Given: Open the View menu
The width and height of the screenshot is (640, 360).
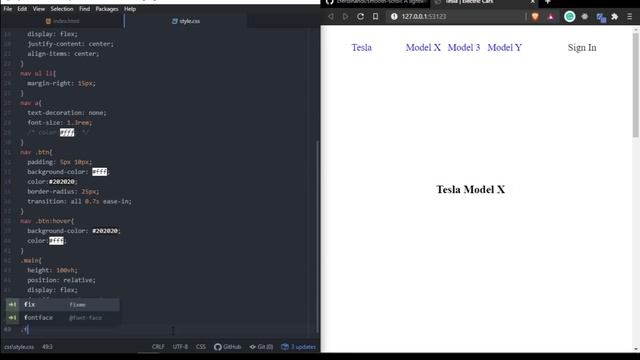Looking at the screenshot, I should click(39, 9).
